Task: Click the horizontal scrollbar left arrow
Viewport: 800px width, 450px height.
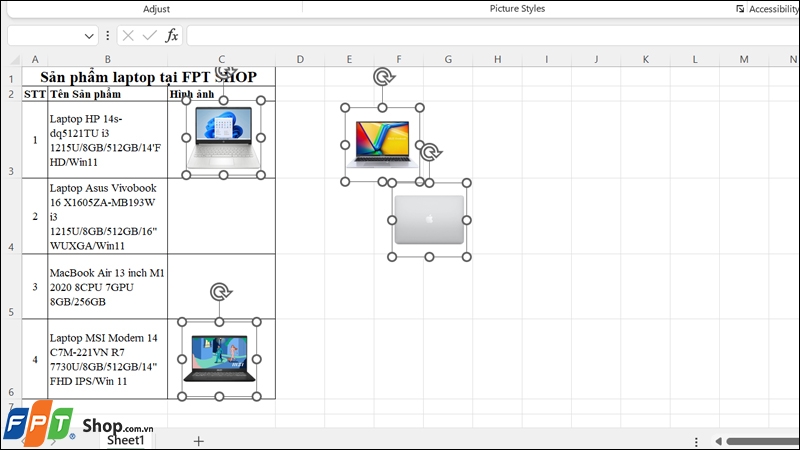Action: click(718, 441)
